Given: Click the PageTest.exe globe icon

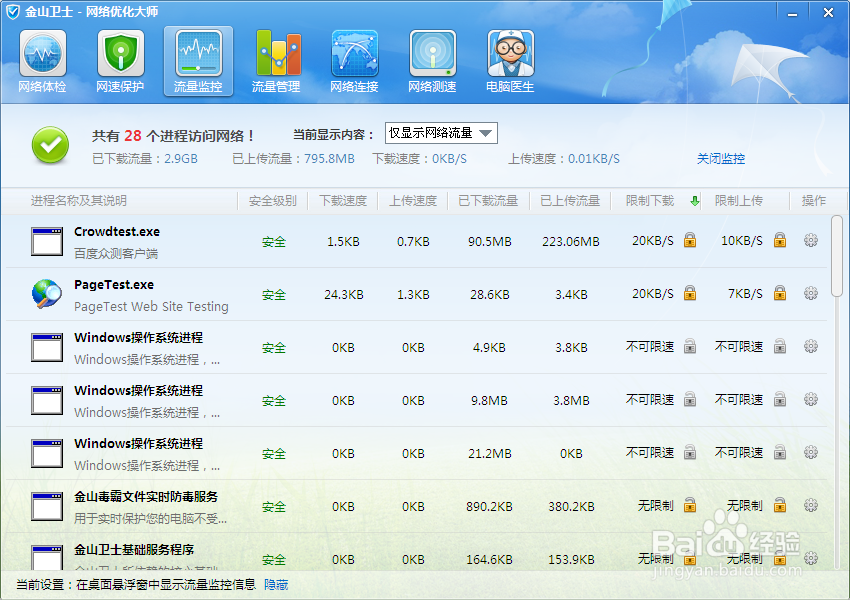Looking at the screenshot, I should pos(47,293).
